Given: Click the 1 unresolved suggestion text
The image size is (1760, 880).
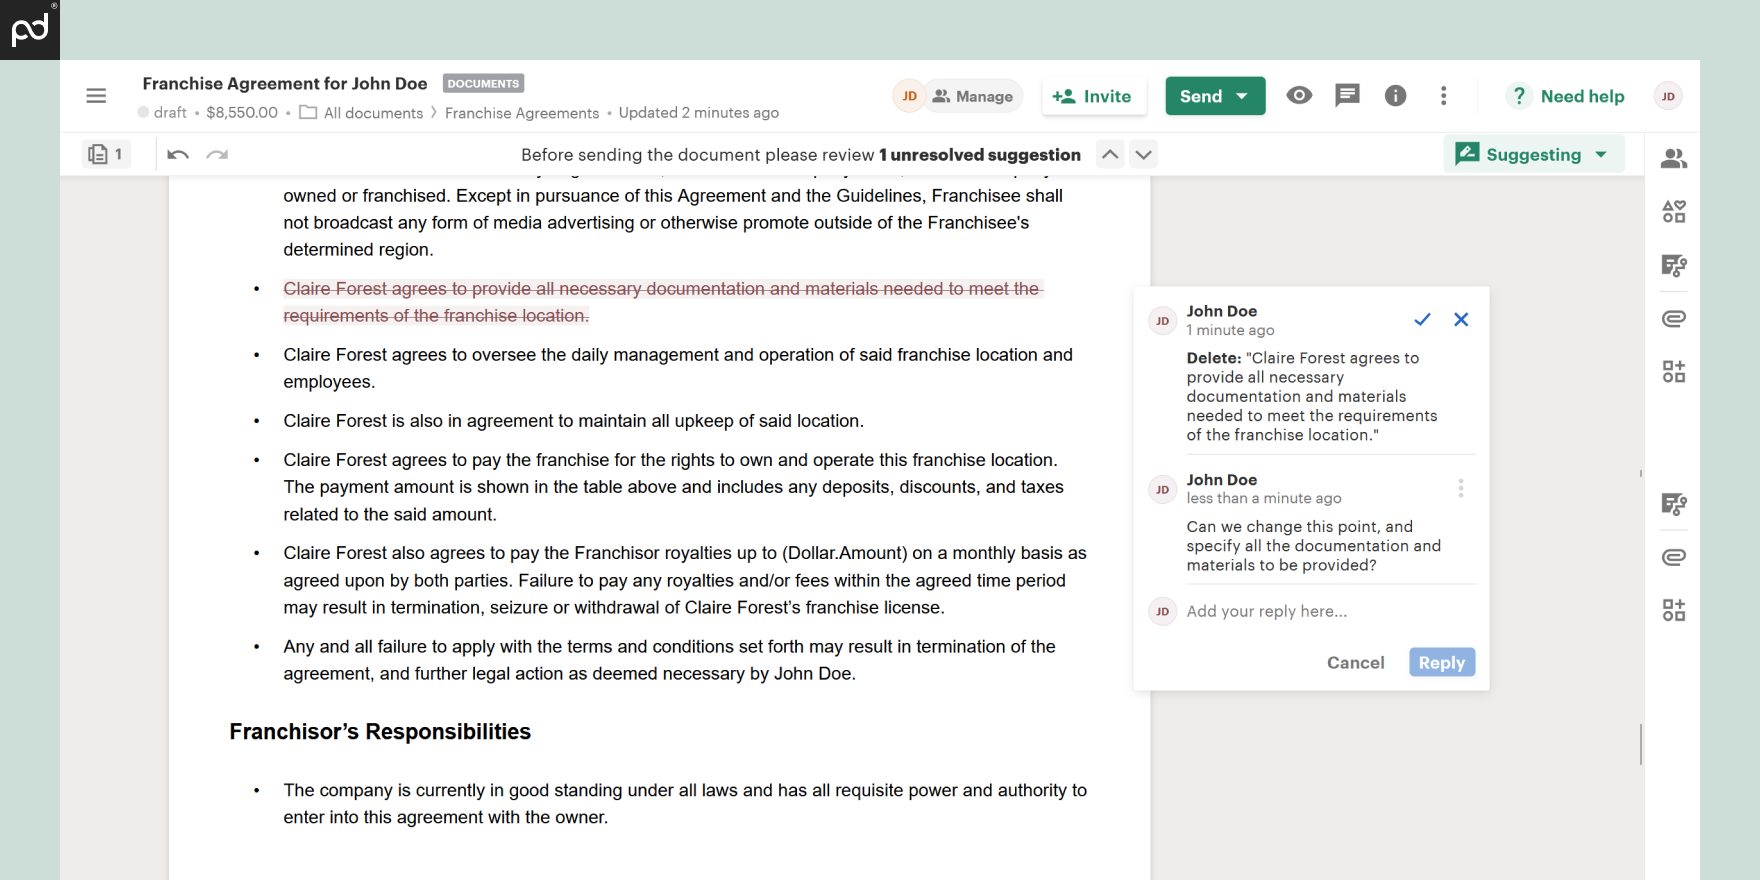Looking at the screenshot, I should 980,154.
